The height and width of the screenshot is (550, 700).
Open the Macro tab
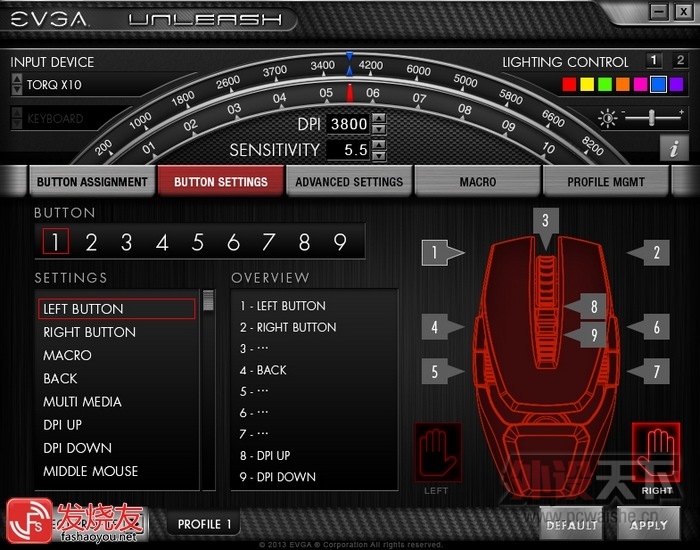tap(478, 181)
